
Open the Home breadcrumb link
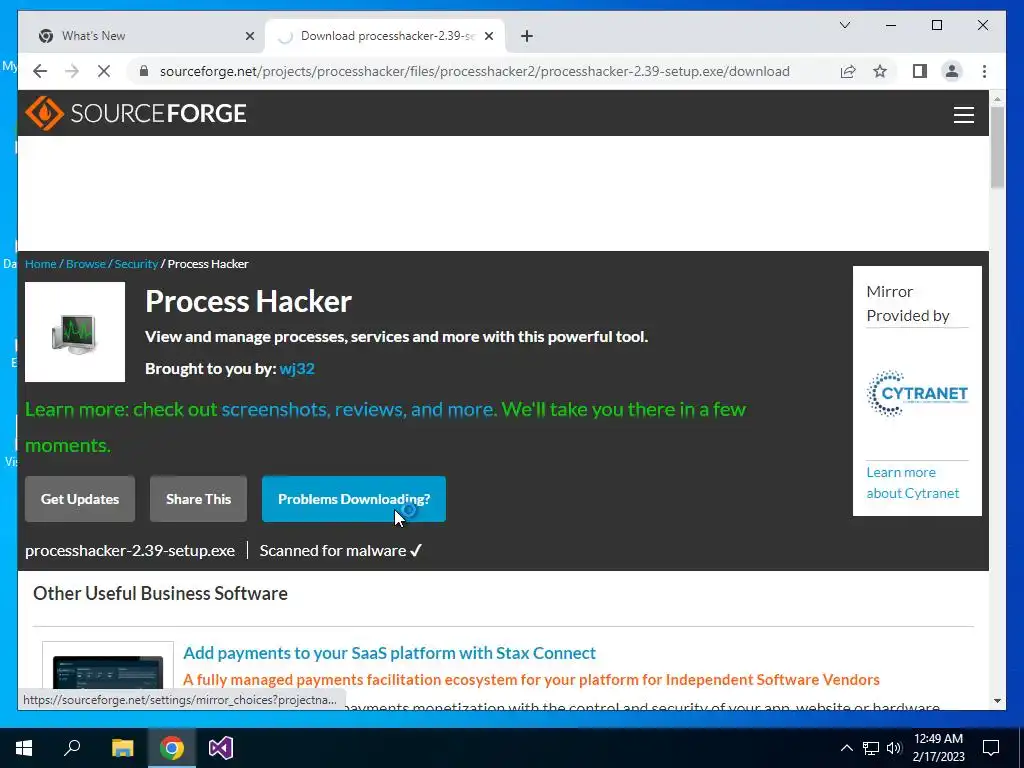(x=40, y=264)
